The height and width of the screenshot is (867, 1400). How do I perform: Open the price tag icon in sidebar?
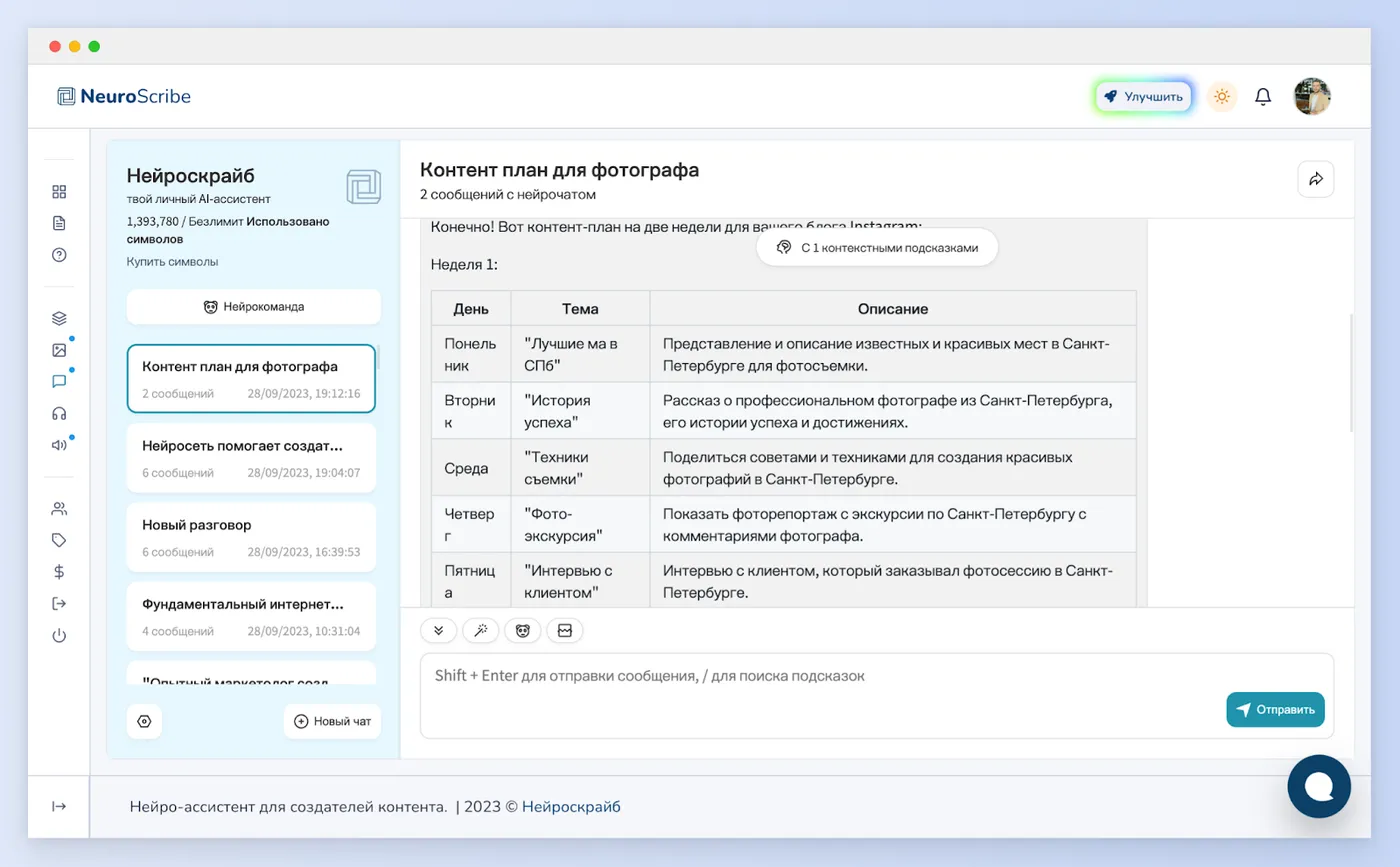[59, 540]
